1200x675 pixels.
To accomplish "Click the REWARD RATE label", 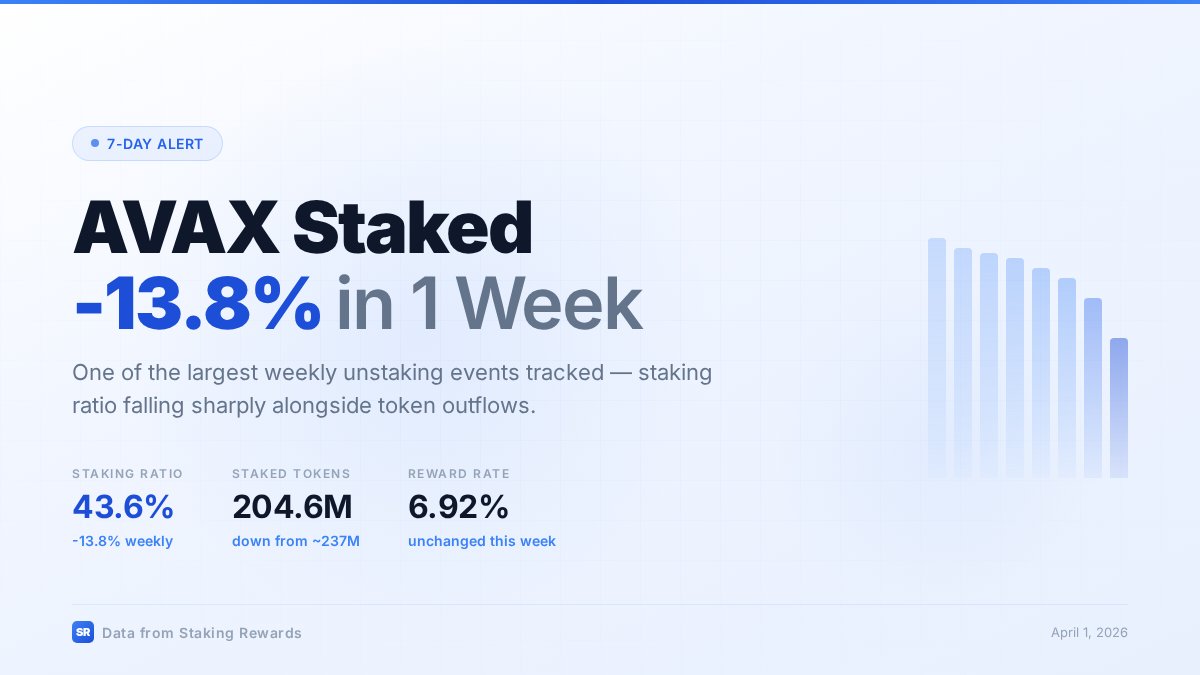I will [x=458, y=474].
